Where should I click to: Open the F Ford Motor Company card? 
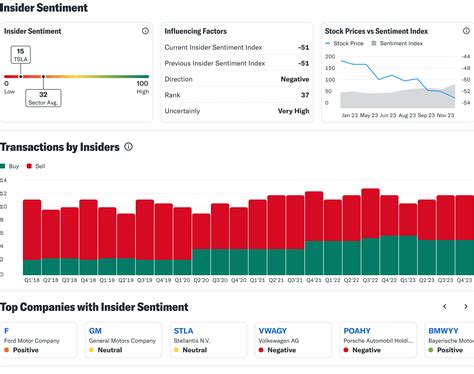38,340
